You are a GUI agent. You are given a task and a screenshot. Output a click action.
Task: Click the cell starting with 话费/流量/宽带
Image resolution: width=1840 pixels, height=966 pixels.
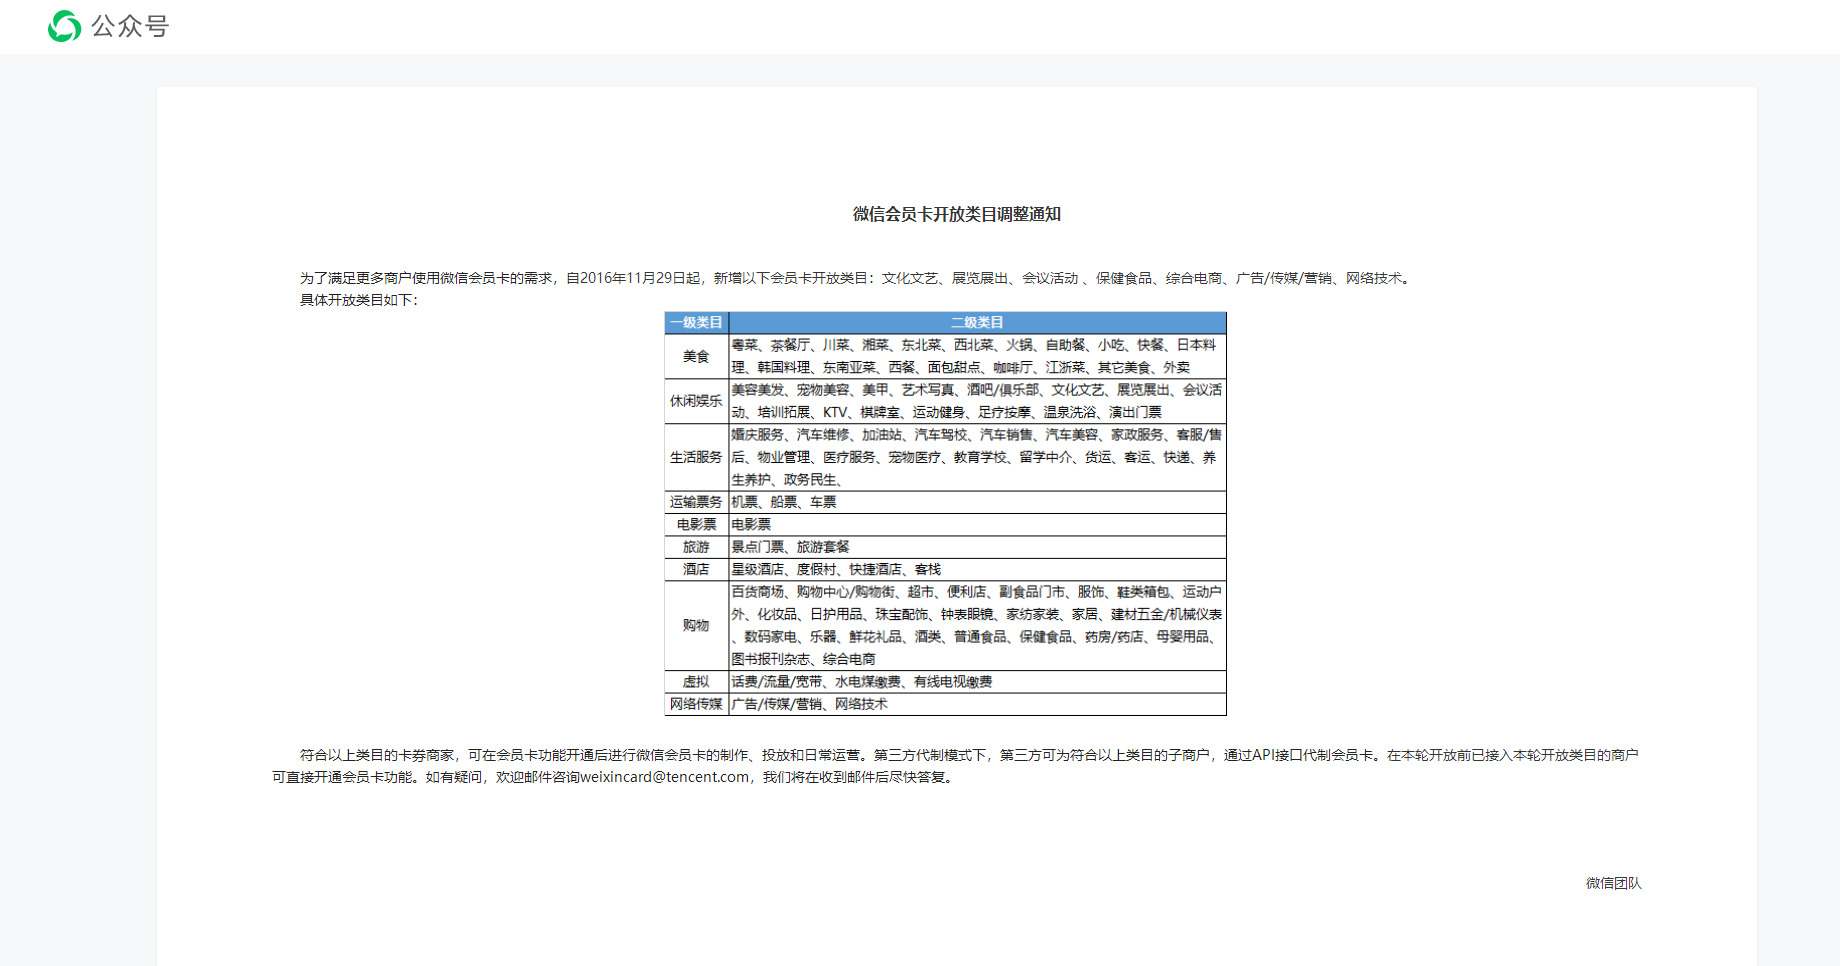tap(977, 682)
